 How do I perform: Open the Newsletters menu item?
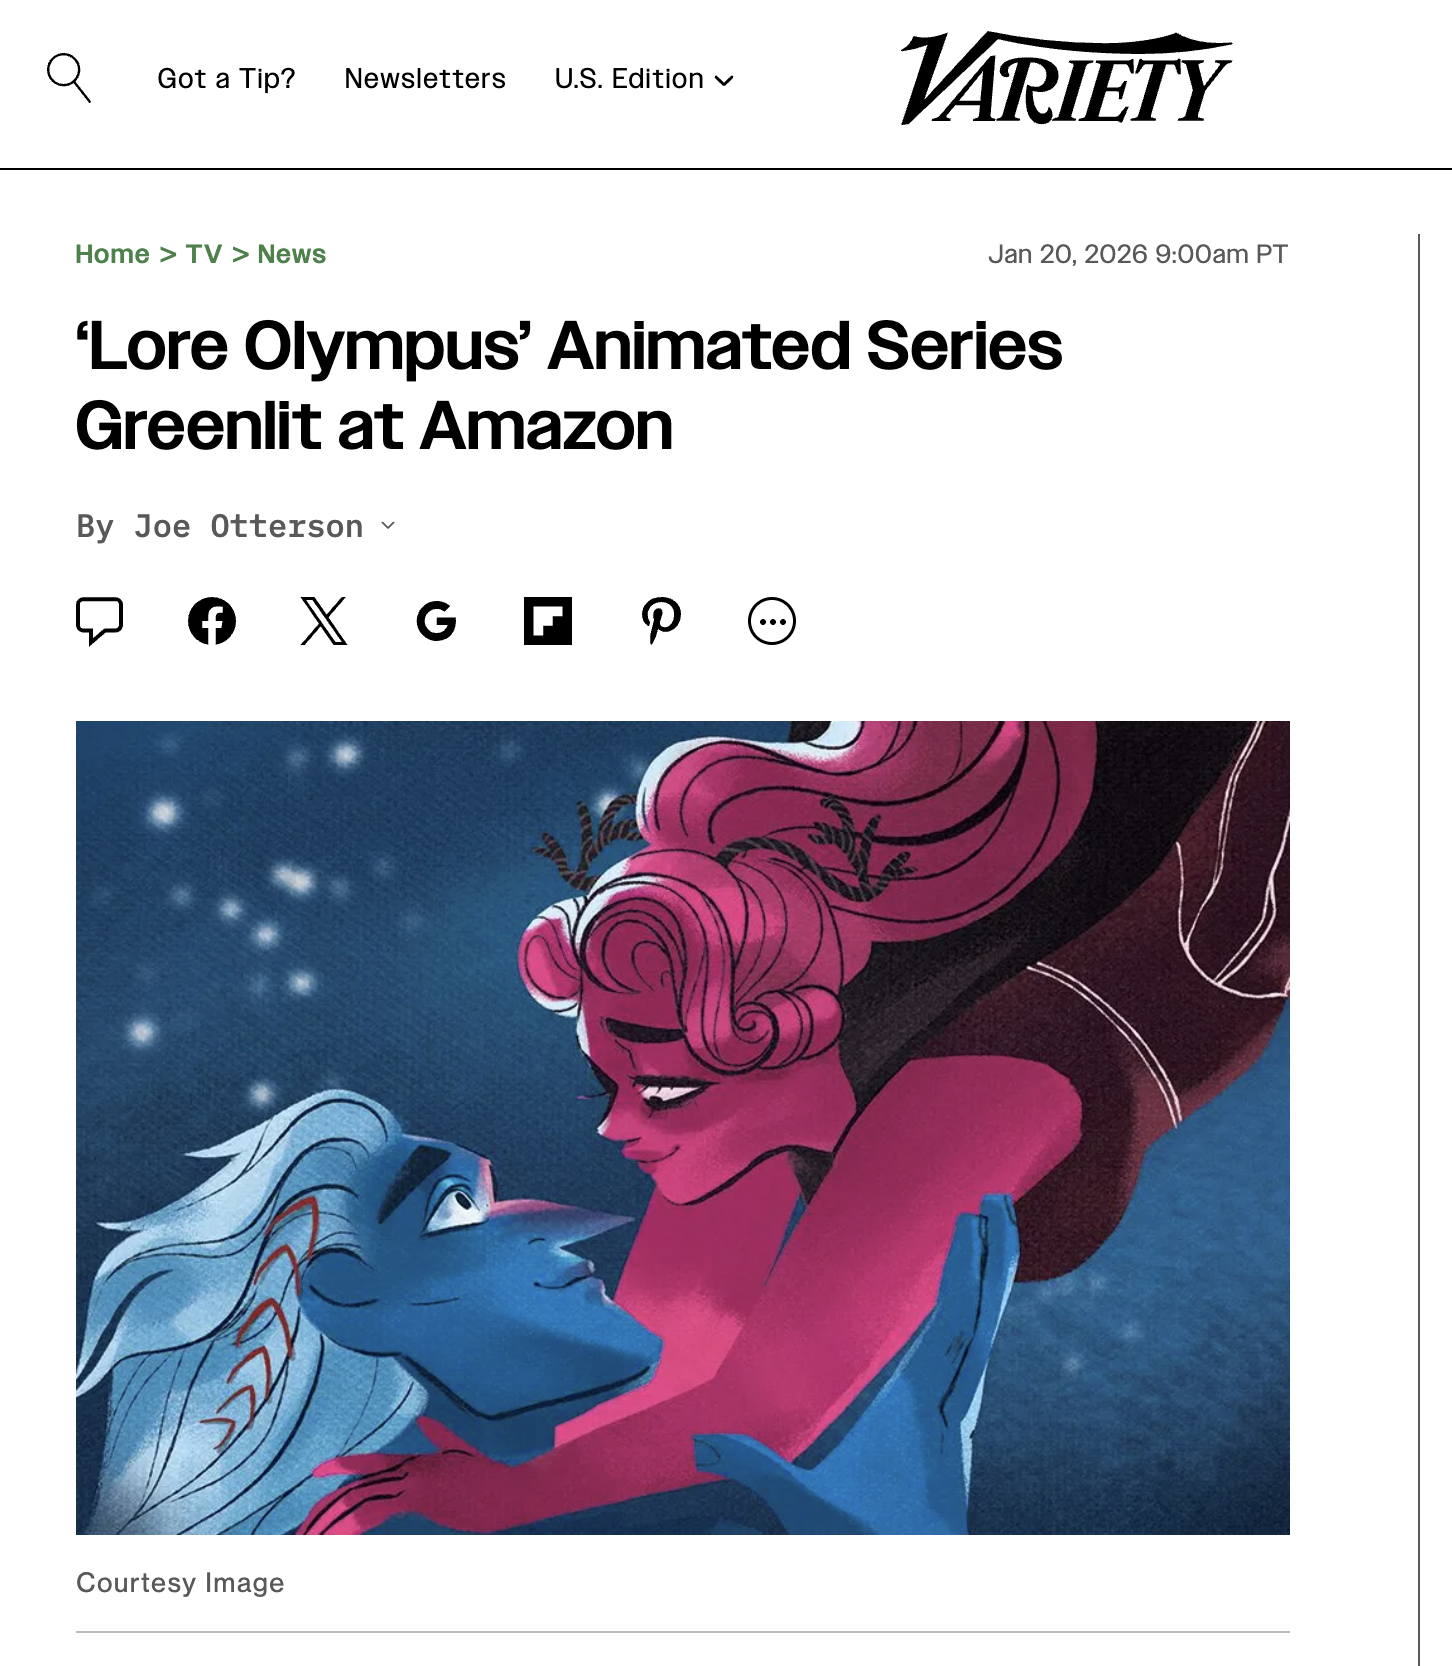point(425,79)
